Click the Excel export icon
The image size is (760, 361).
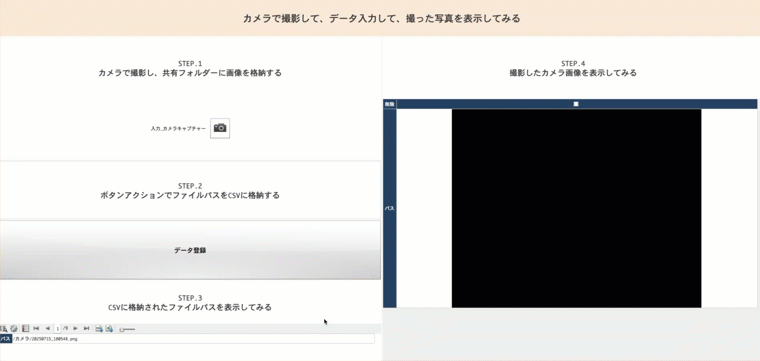109,329
